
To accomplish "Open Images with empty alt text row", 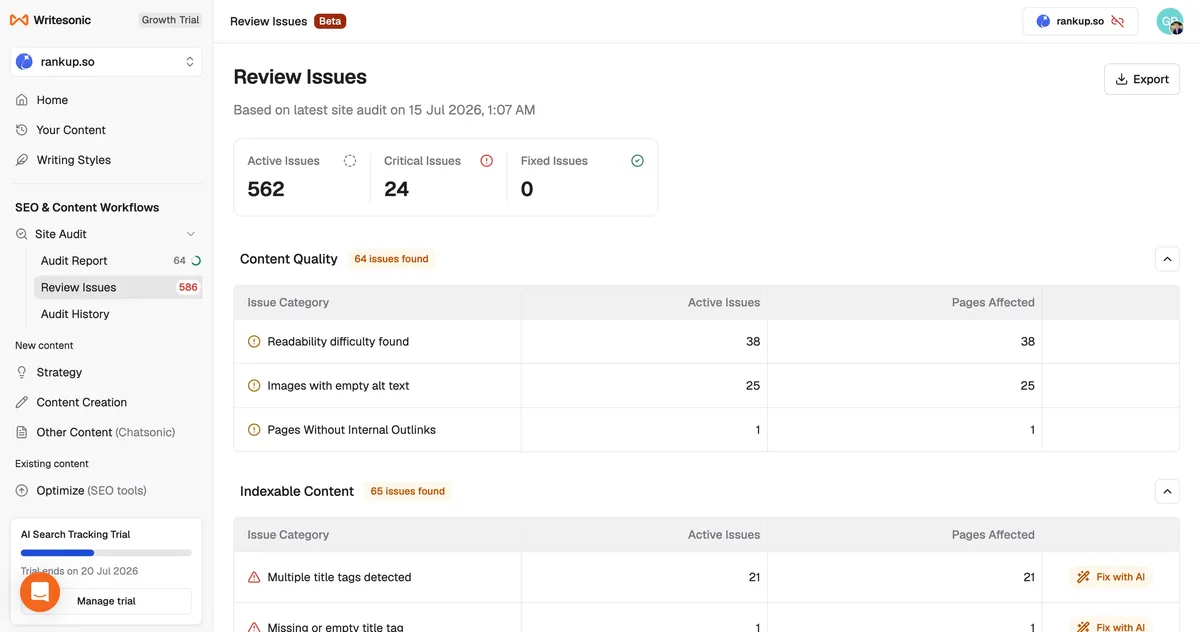I will [707, 385].
